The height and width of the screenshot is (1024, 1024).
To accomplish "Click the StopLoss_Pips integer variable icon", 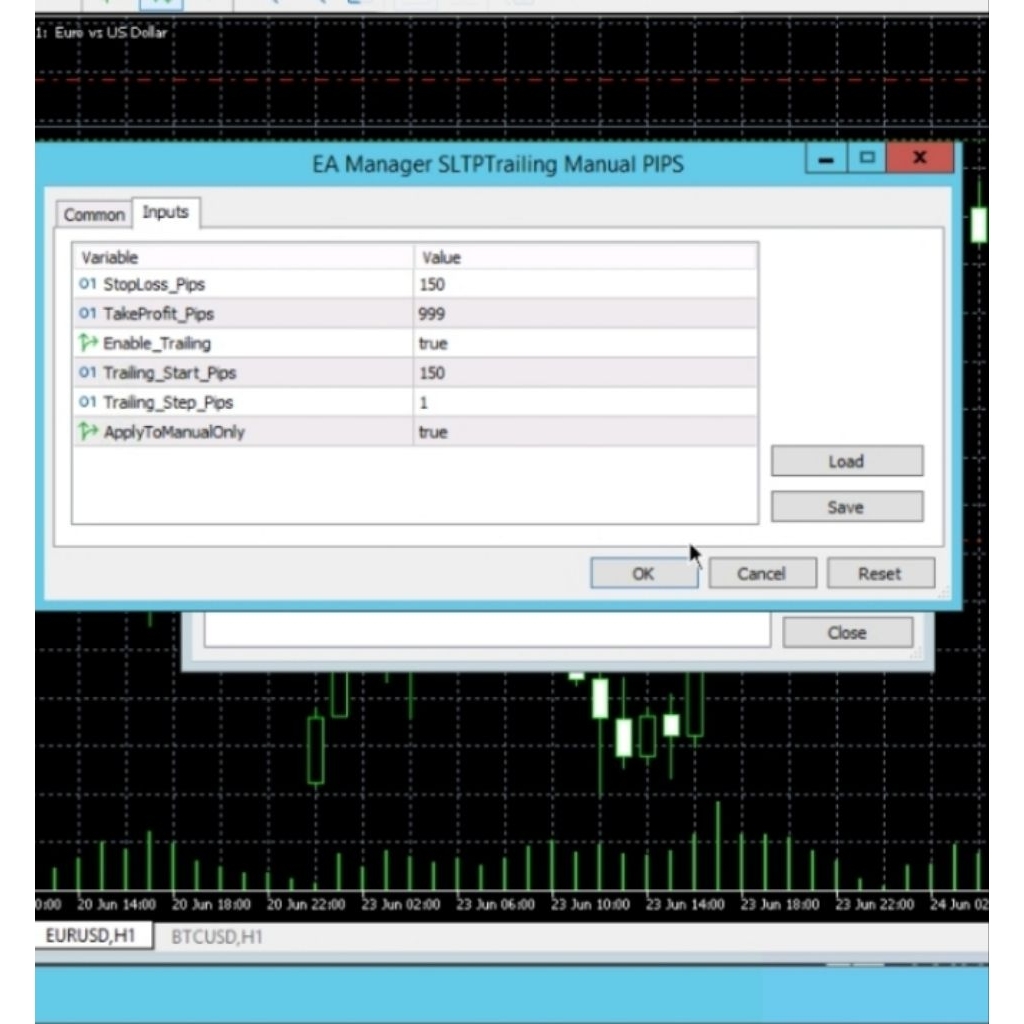I will click(x=88, y=285).
